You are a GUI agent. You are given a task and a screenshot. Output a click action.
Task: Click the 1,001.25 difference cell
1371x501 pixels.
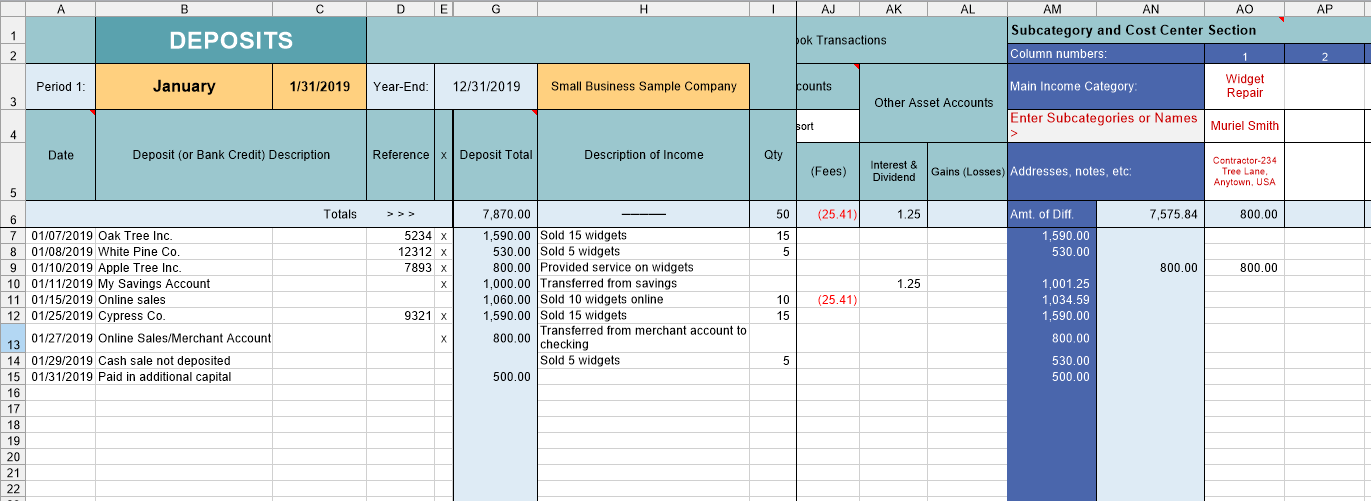[x=1052, y=284]
